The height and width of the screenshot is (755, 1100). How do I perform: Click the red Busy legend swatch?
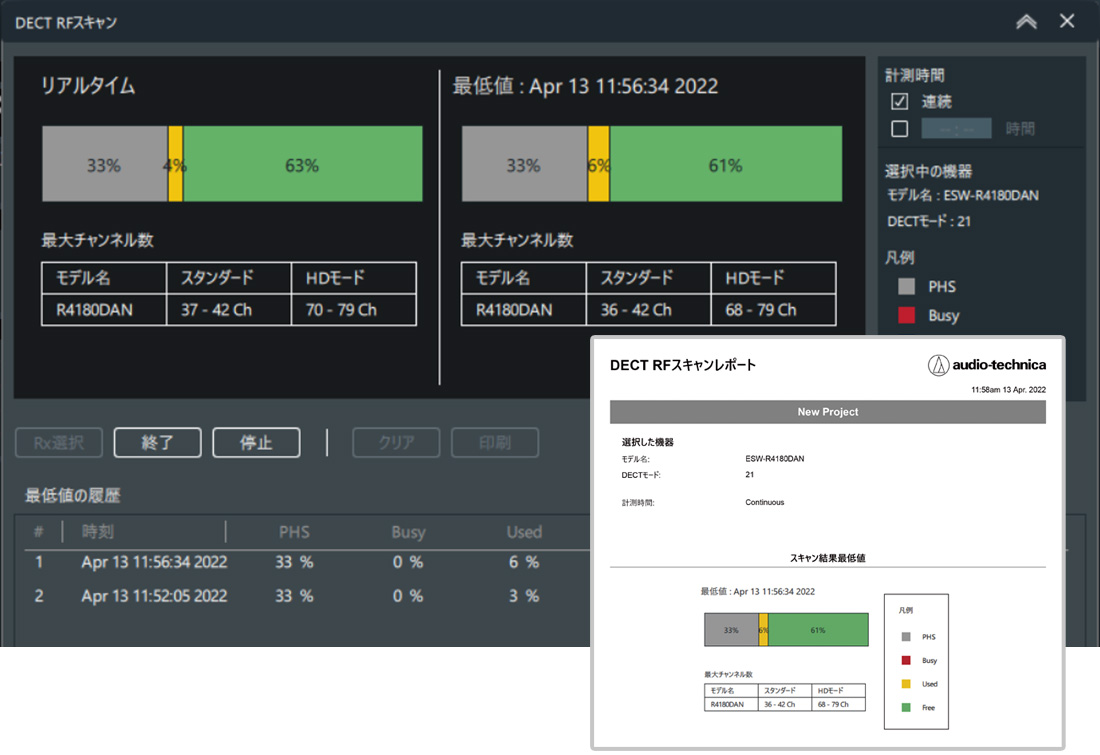906,315
